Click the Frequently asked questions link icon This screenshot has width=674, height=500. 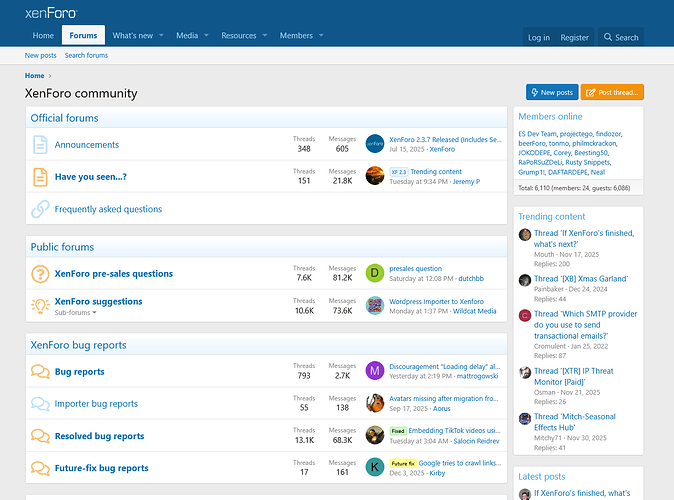(40, 209)
